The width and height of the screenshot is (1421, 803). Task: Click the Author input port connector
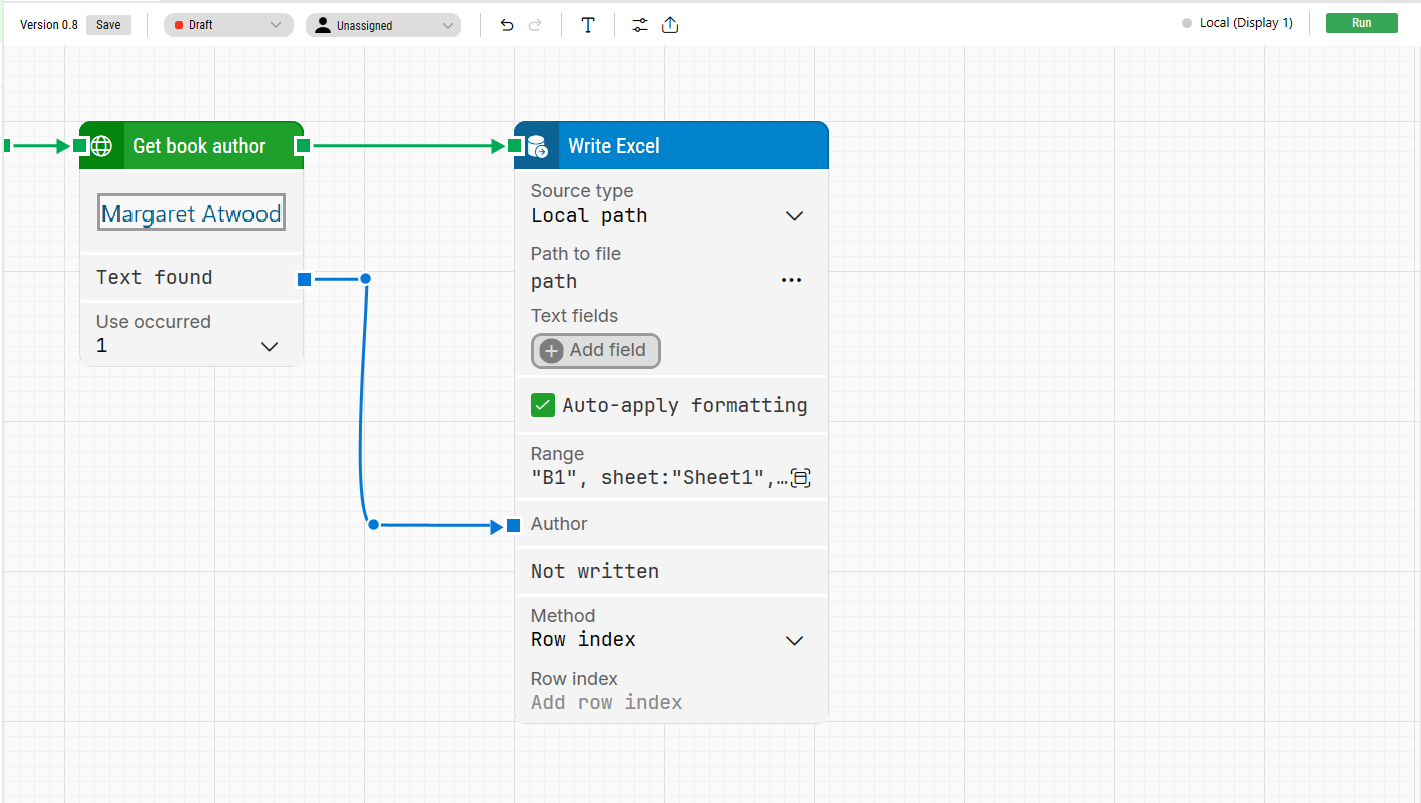(x=514, y=525)
